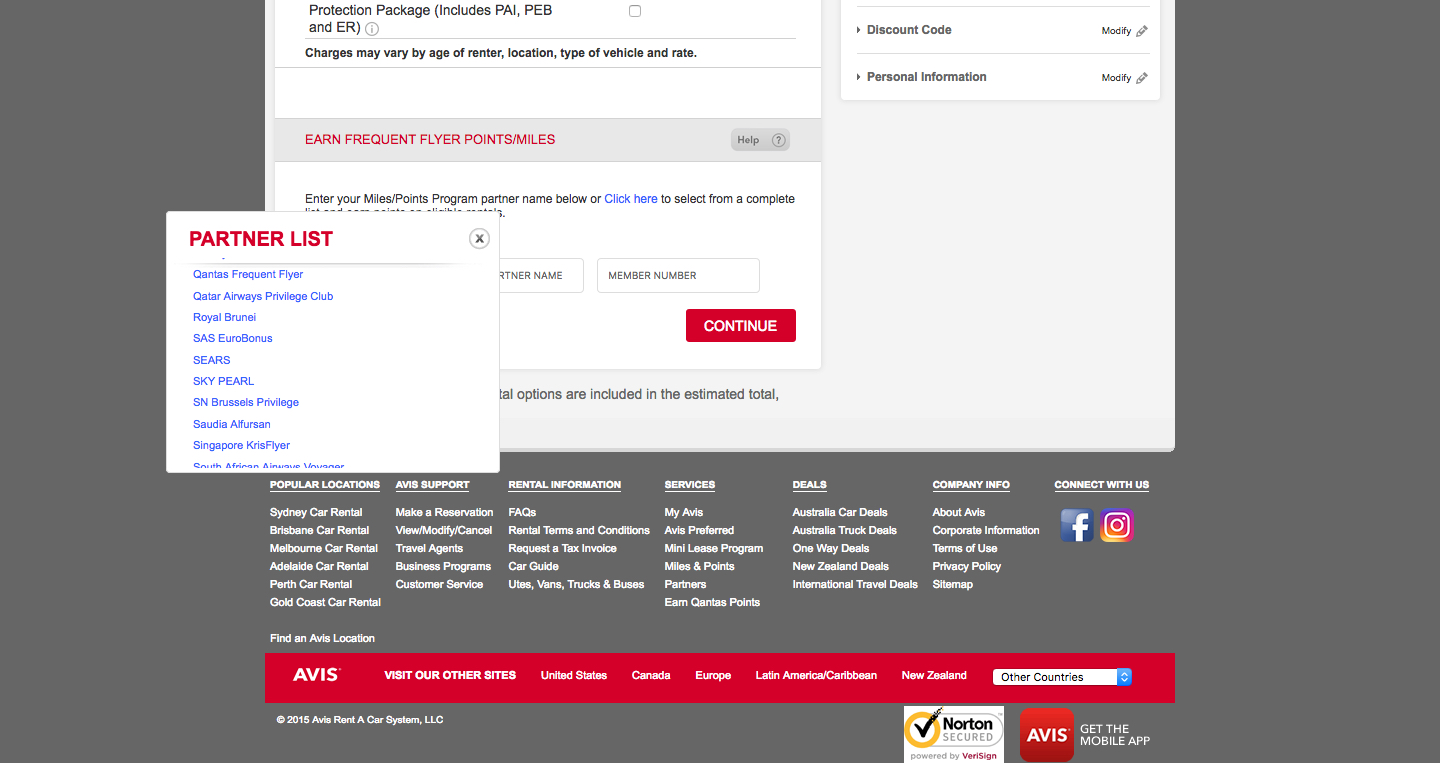Screen dimensions: 1440x763
Task: Open FAQs link in footer
Action: (523, 512)
